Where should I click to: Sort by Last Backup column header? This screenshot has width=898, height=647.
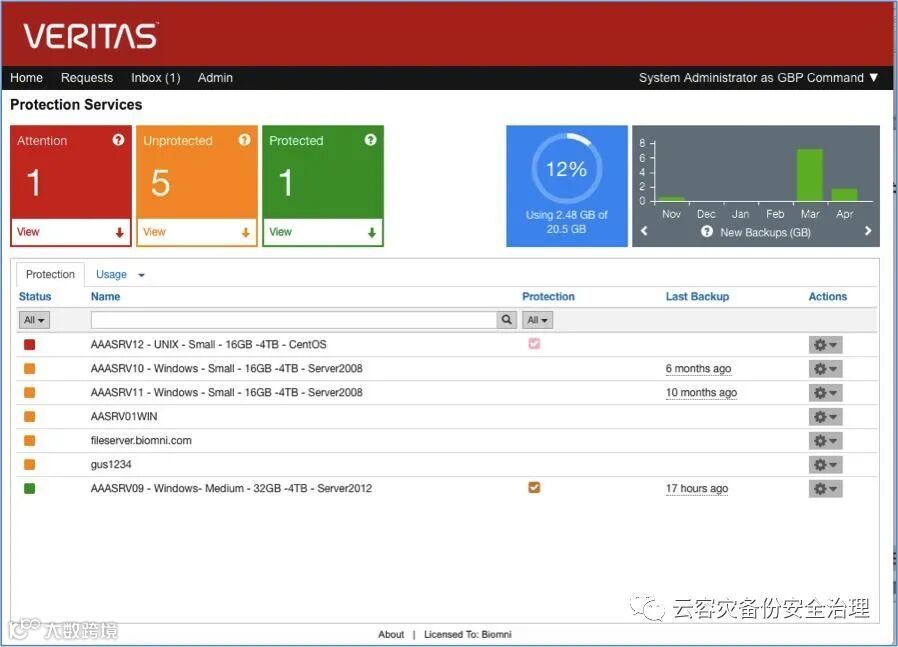coord(697,297)
